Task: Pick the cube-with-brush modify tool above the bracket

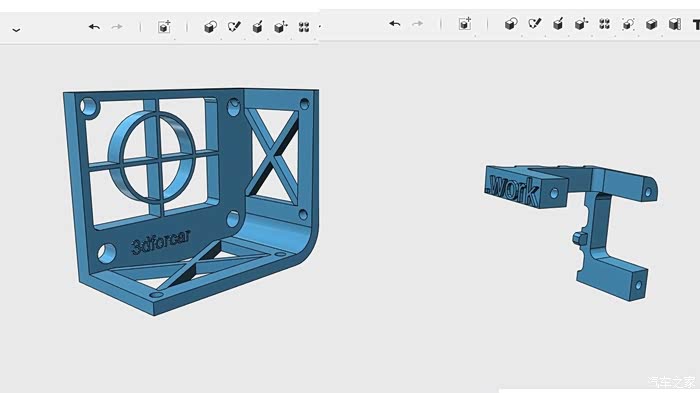Action: click(x=258, y=27)
